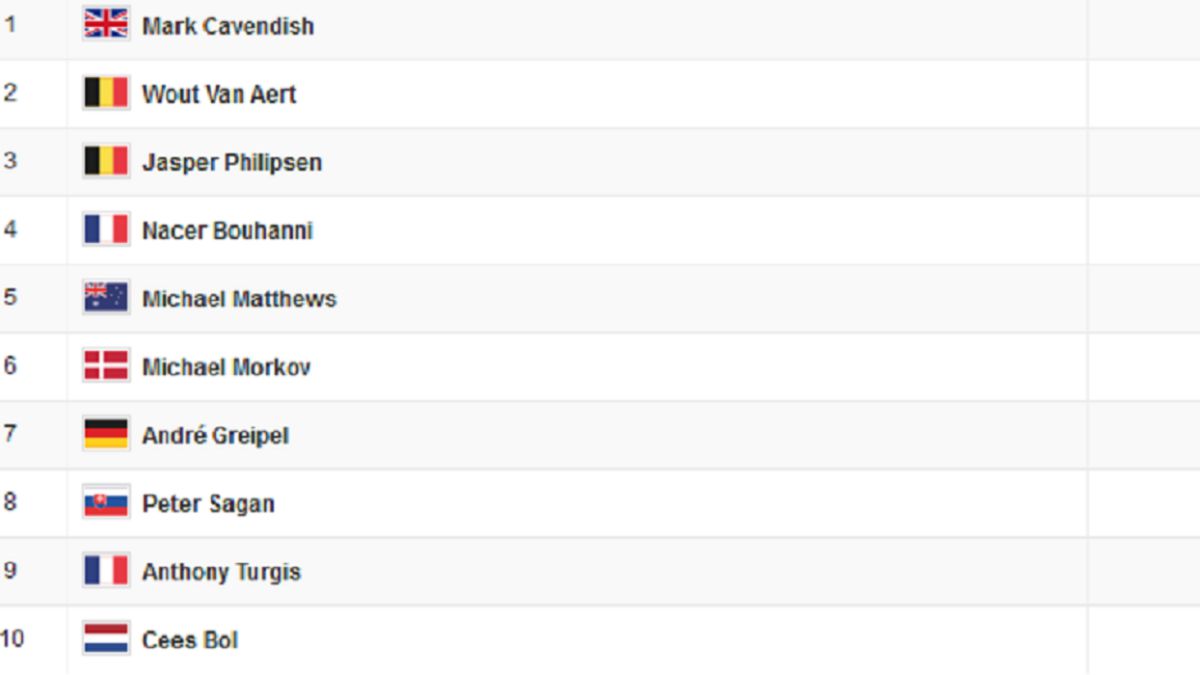Open rider Mark Cavendish's name link
This screenshot has height=675, width=1200.
228,26
